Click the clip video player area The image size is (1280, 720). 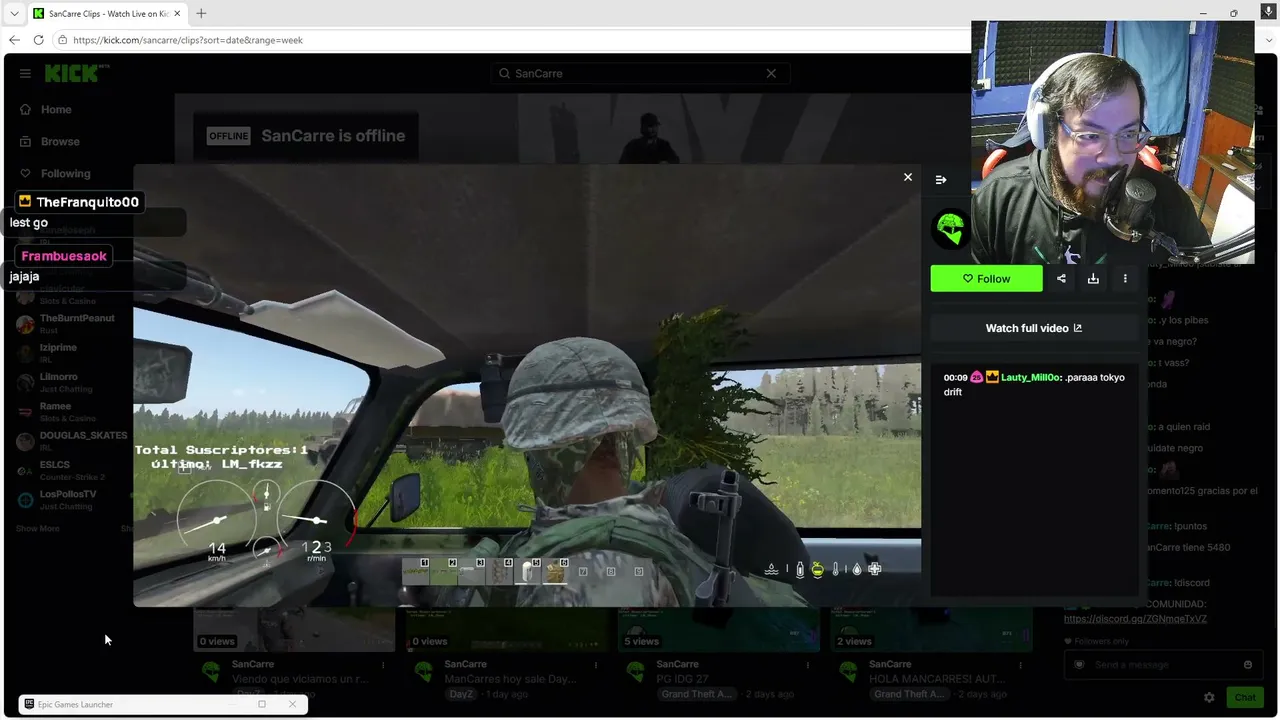click(x=527, y=386)
